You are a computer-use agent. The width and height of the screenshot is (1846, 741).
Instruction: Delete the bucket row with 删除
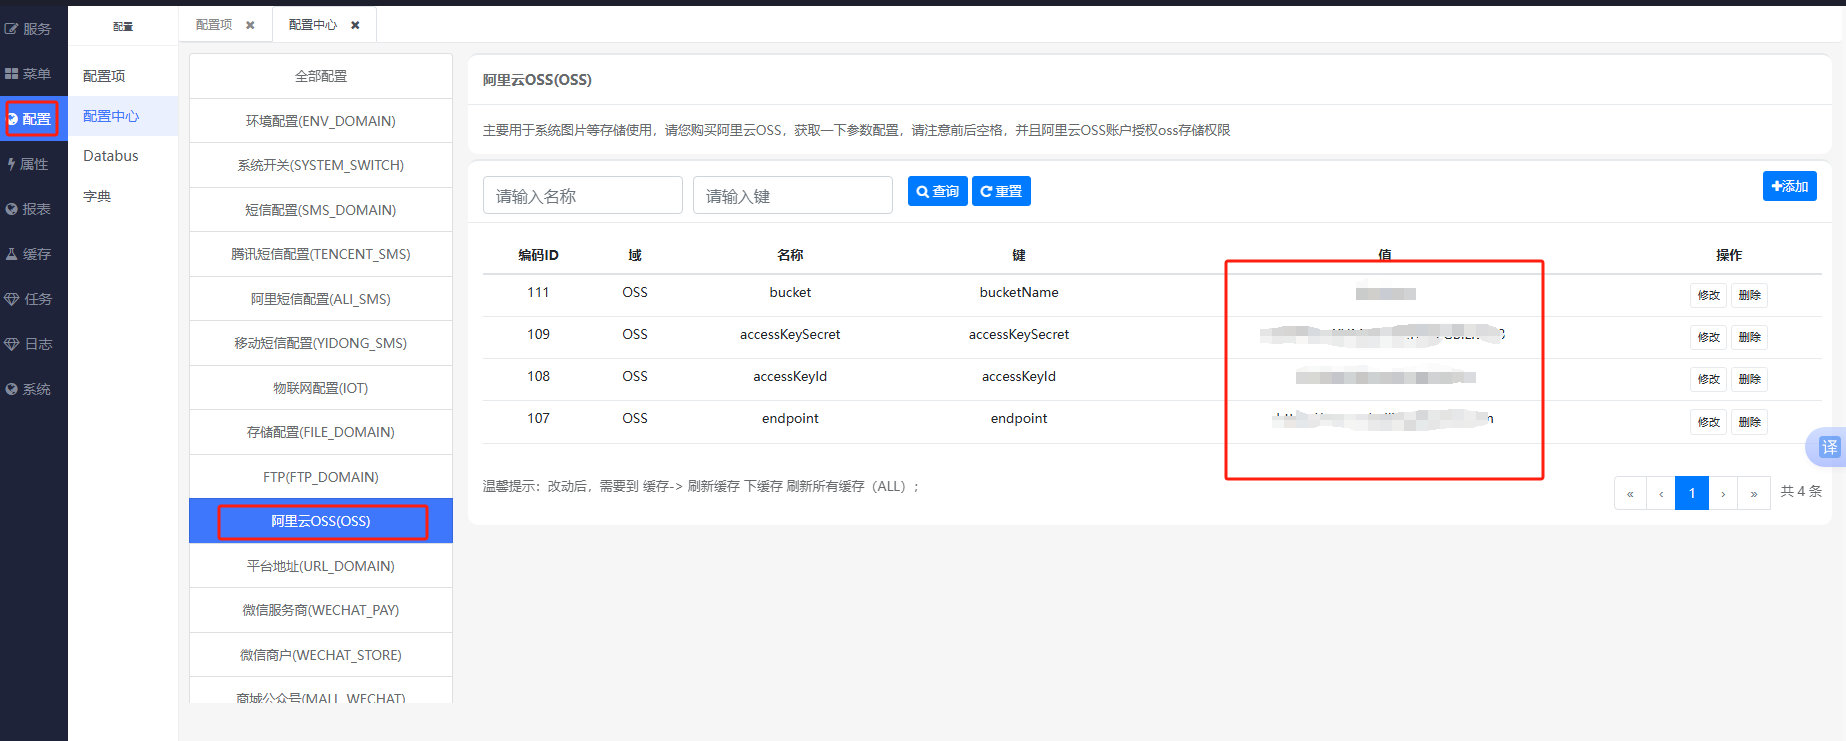click(1750, 295)
